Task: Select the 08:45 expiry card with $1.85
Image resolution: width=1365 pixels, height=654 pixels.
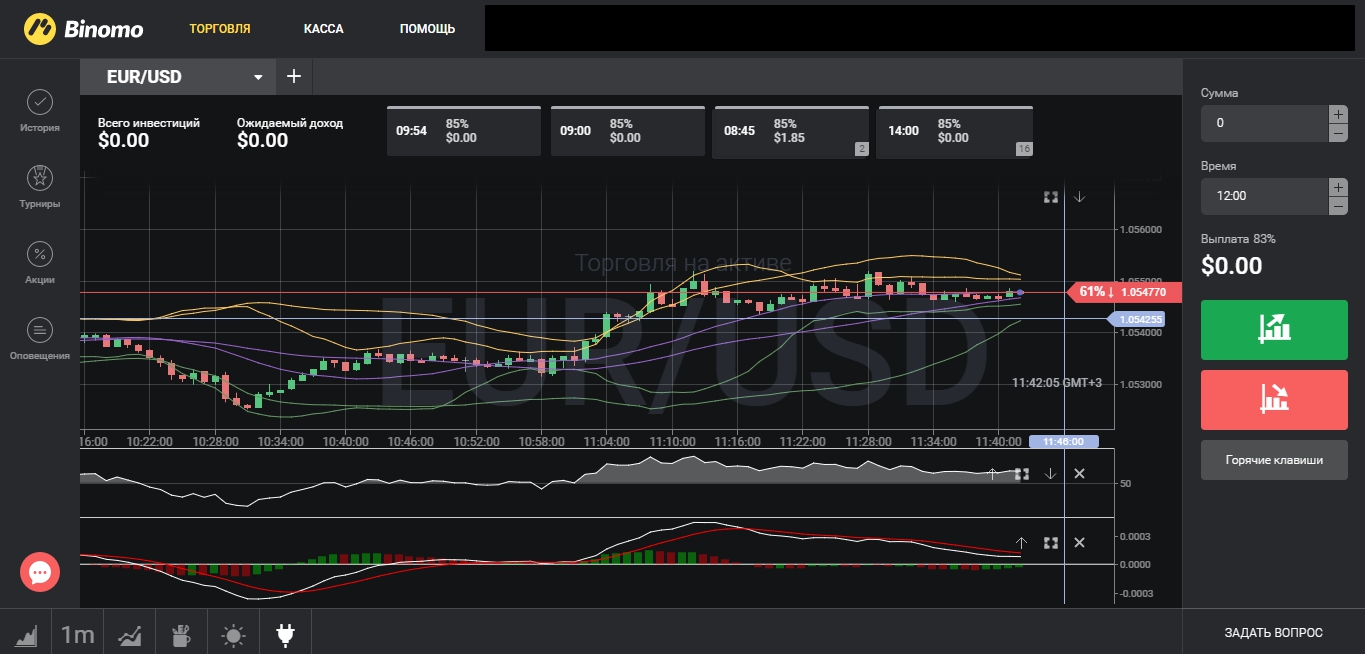Action: click(x=791, y=131)
